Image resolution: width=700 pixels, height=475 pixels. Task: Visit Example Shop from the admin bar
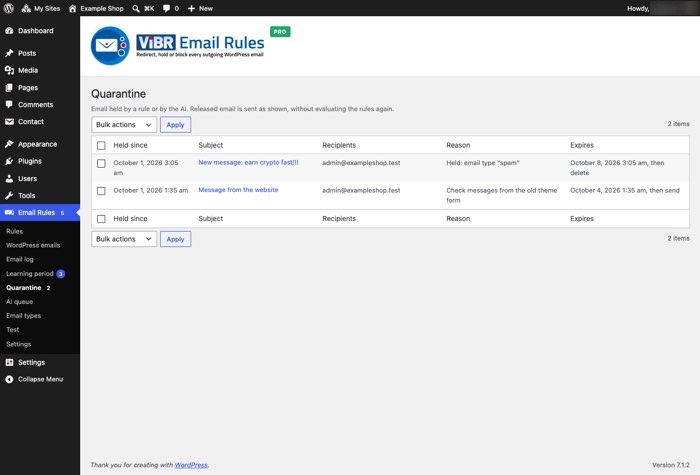(96, 8)
